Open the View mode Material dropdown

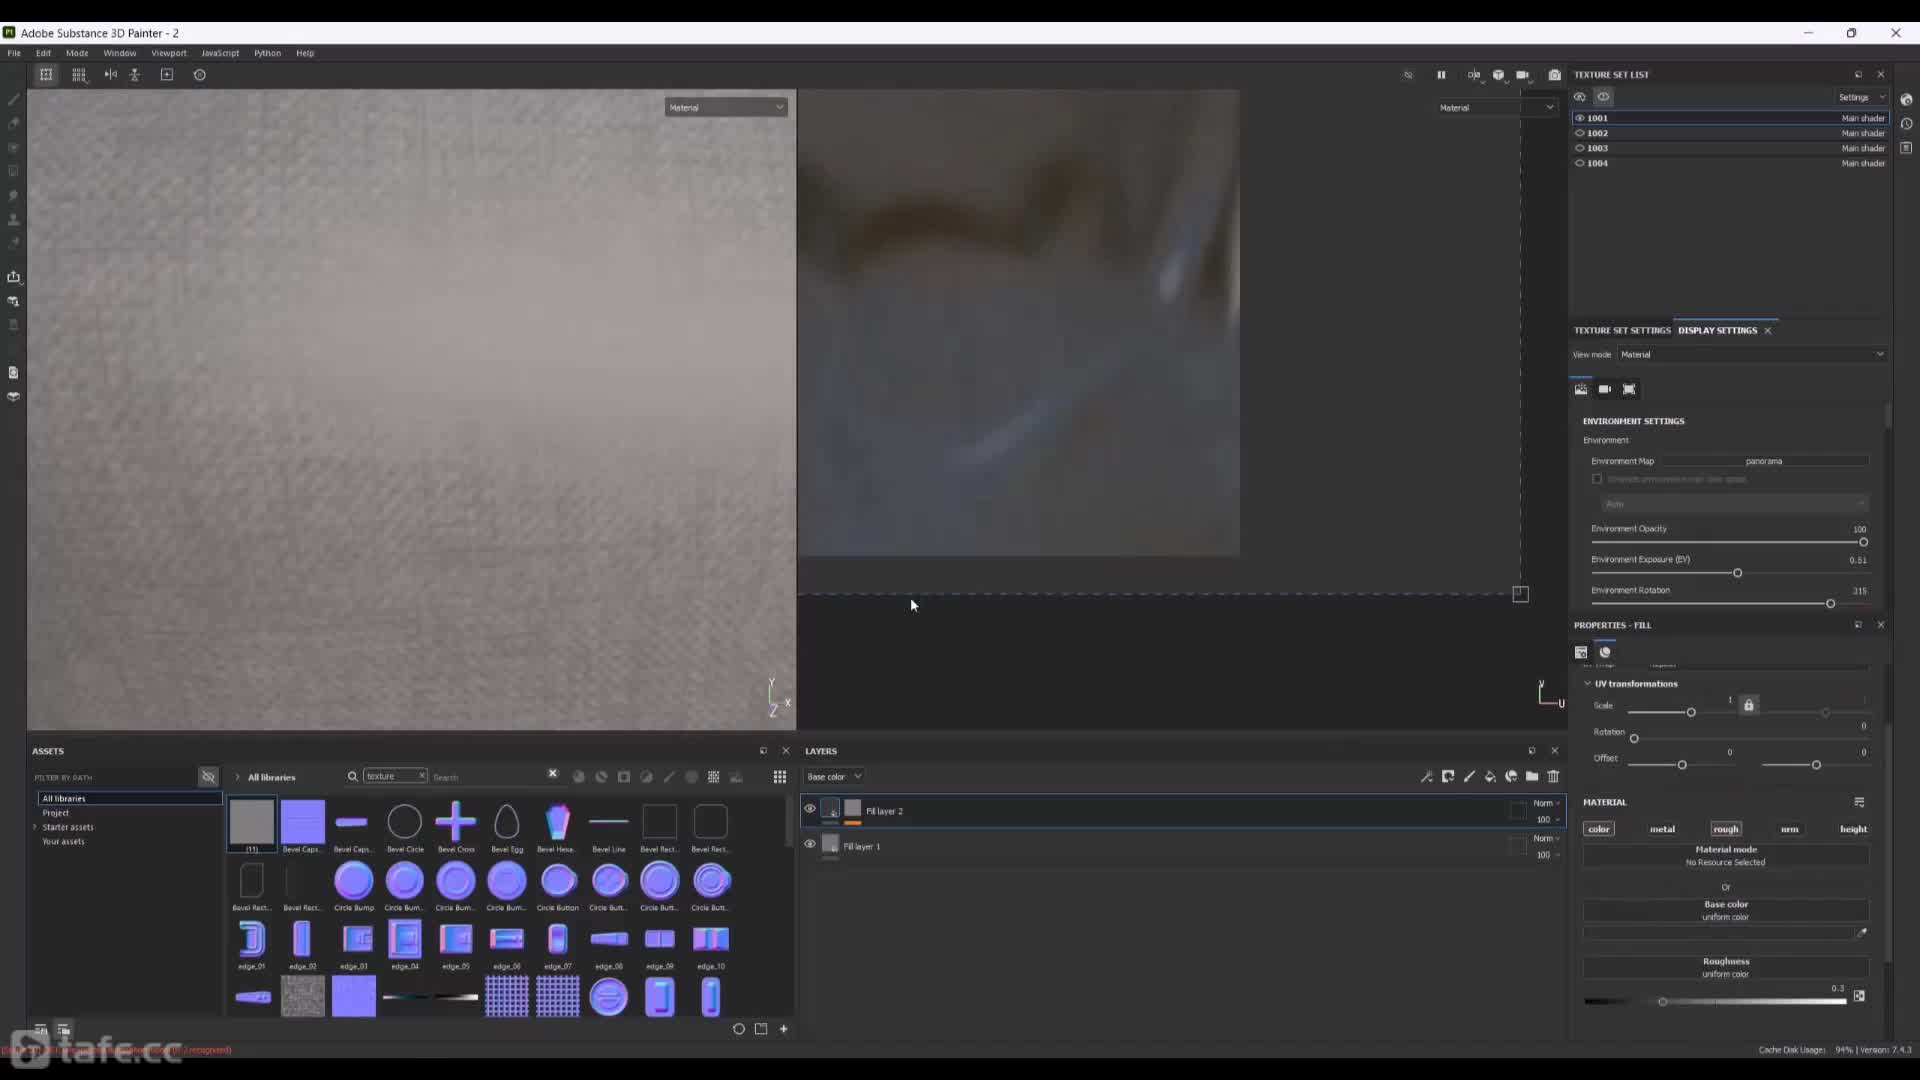coord(1752,354)
